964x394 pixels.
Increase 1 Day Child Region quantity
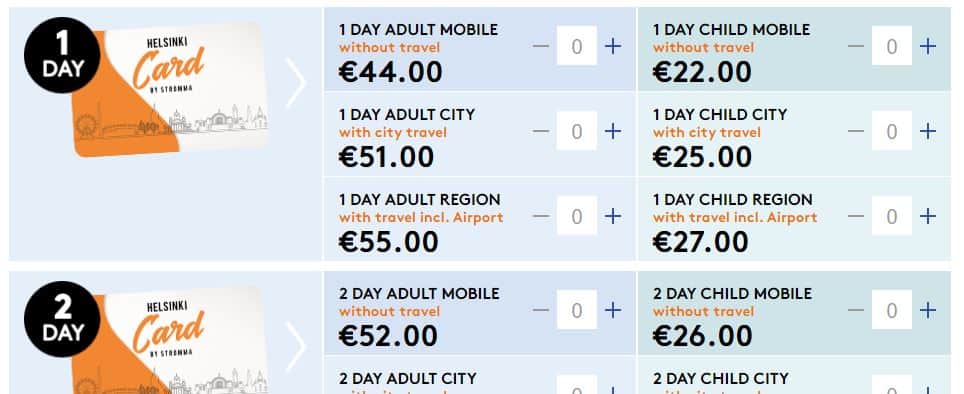(928, 216)
